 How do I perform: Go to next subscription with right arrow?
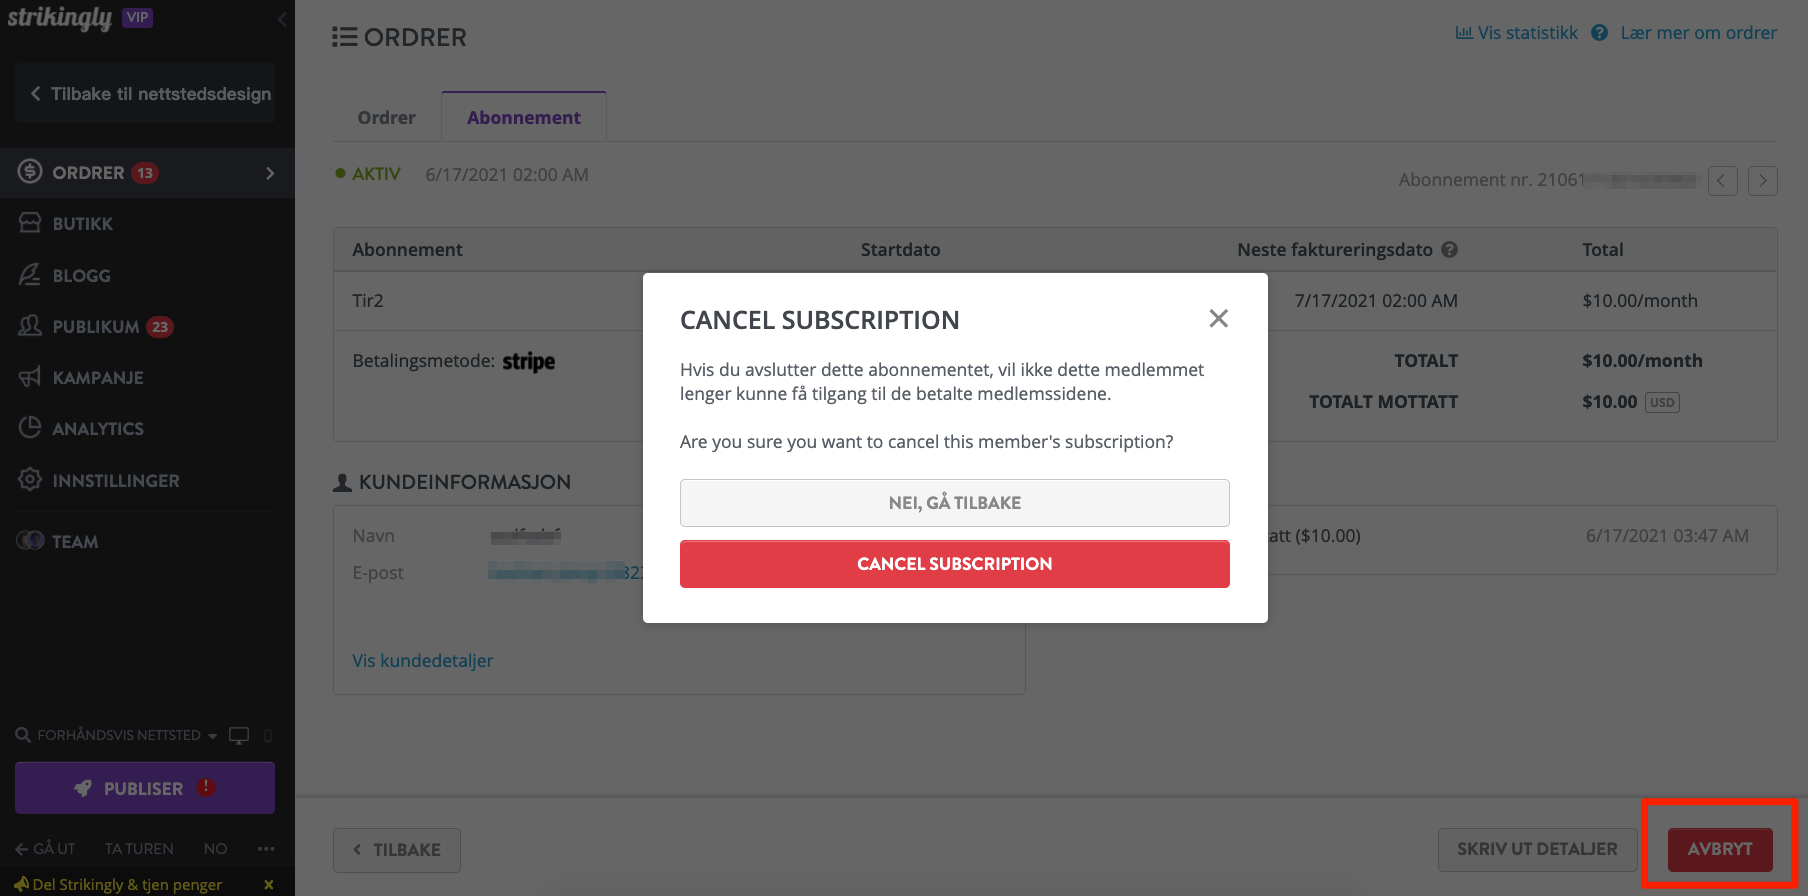pyautogui.click(x=1763, y=181)
